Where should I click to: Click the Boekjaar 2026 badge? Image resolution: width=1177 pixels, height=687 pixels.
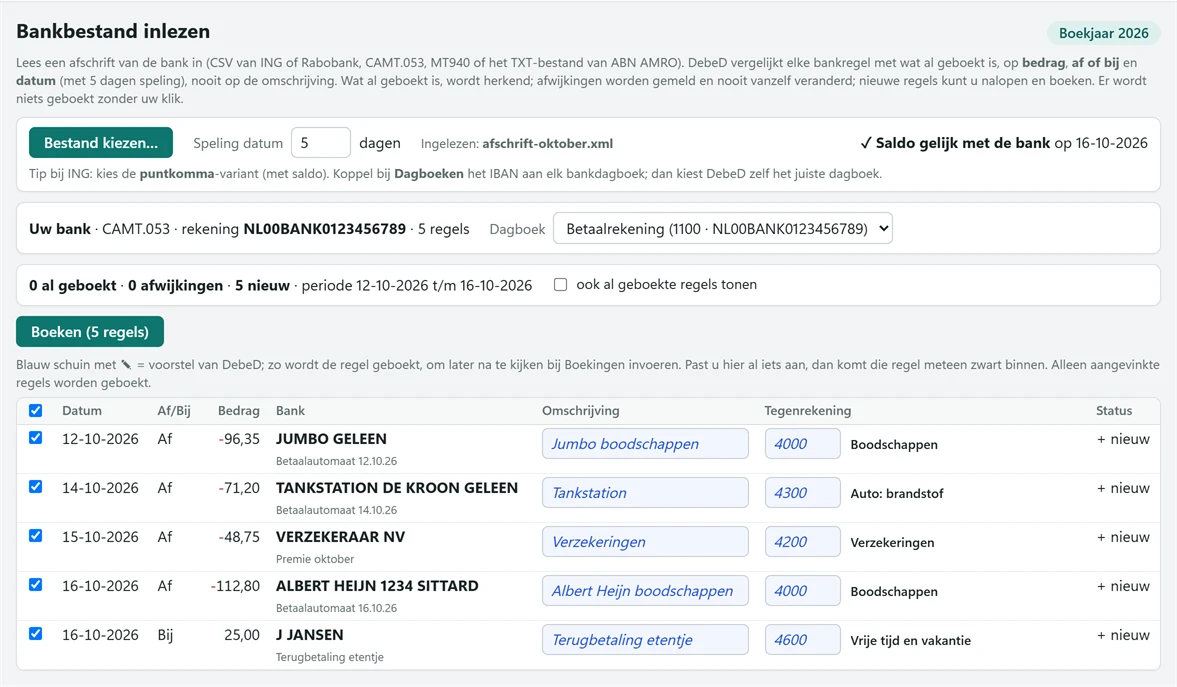pyautogui.click(x=1103, y=33)
